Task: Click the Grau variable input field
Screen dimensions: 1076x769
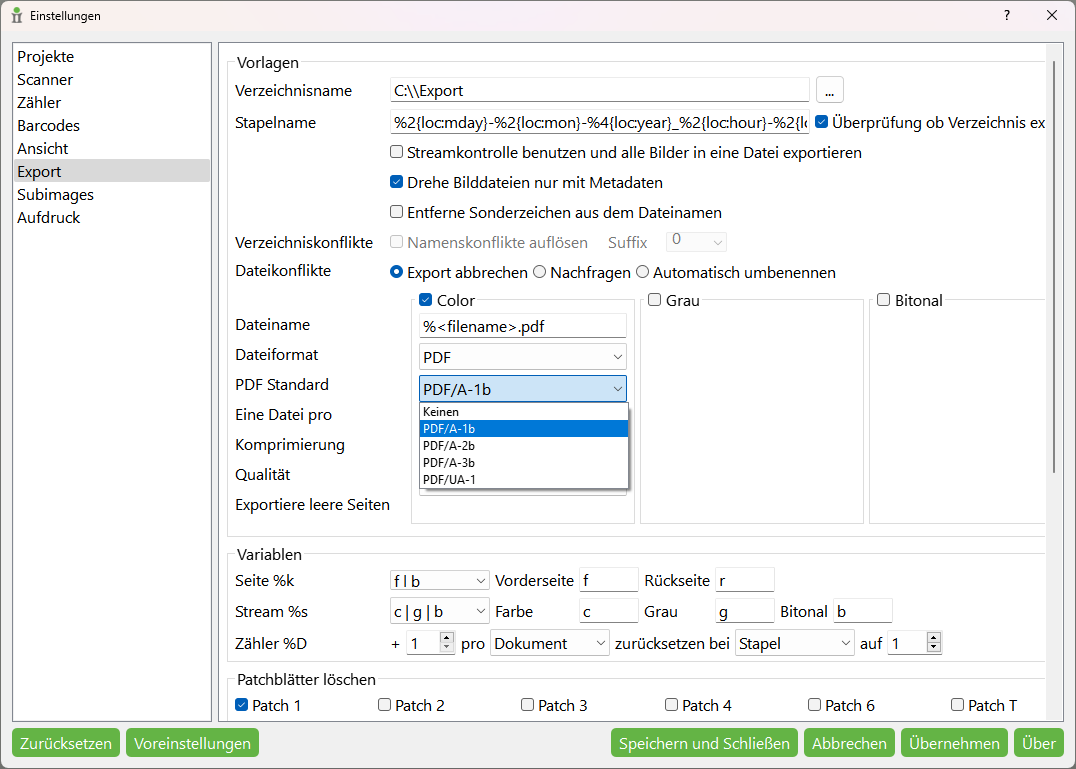Action: click(x=745, y=611)
